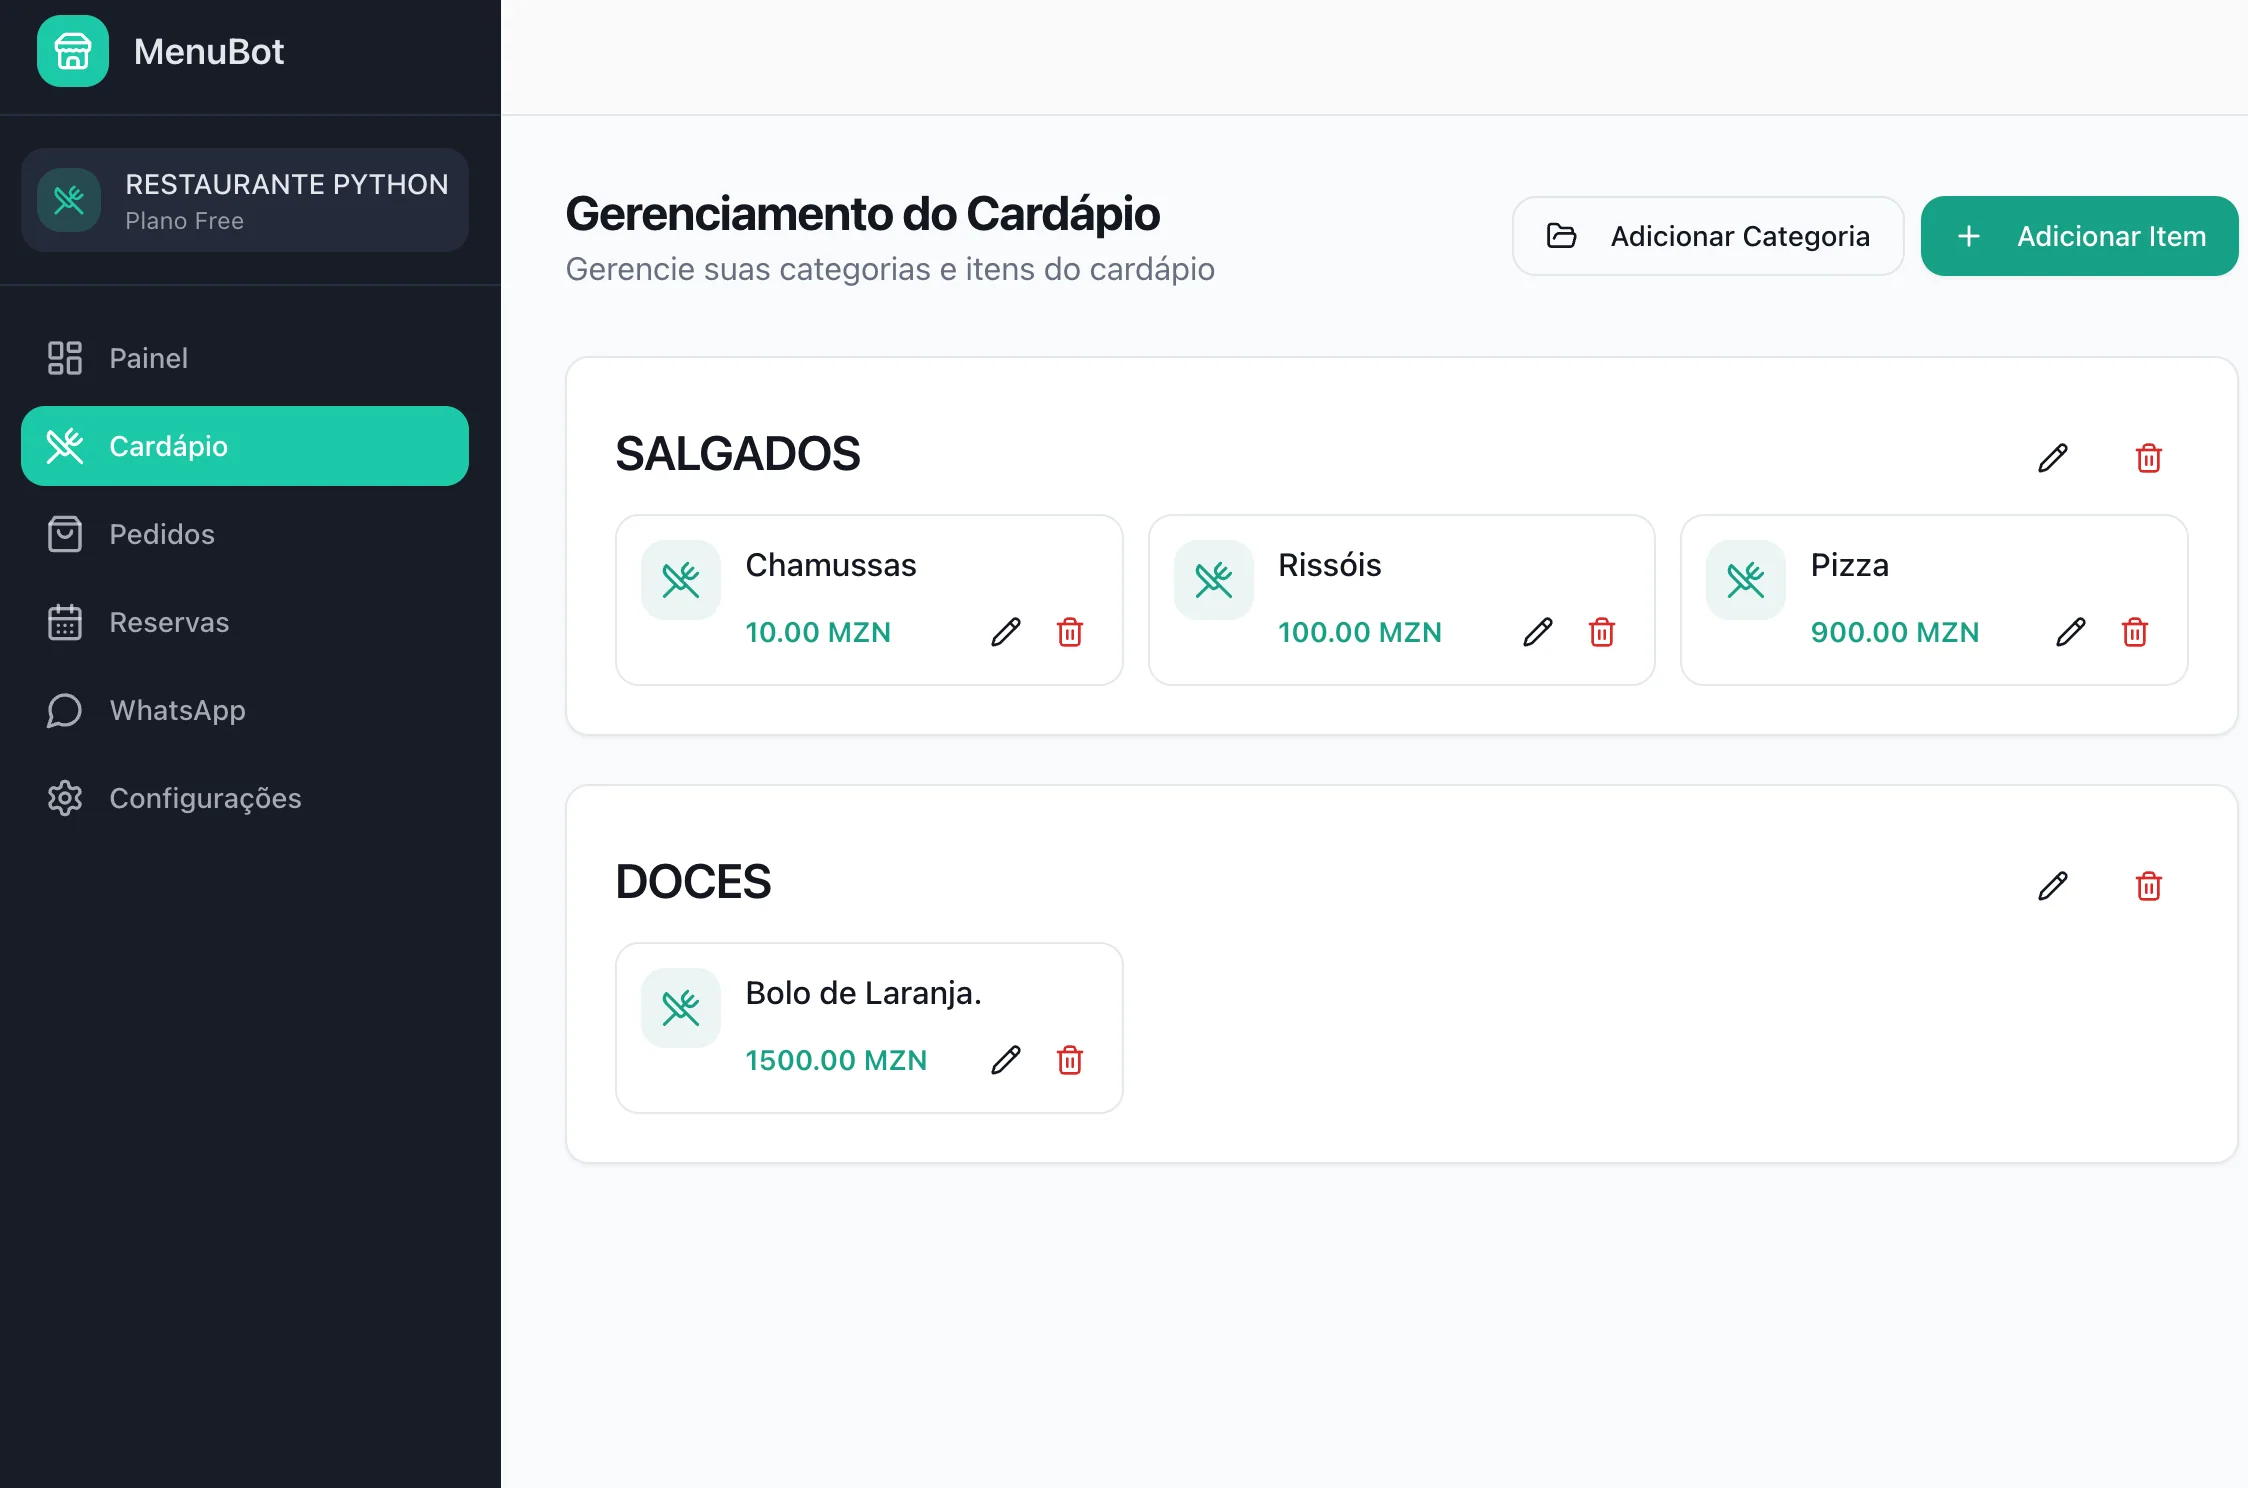Delete the Chamussas item
The width and height of the screenshot is (2248, 1488).
point(1070,632)
